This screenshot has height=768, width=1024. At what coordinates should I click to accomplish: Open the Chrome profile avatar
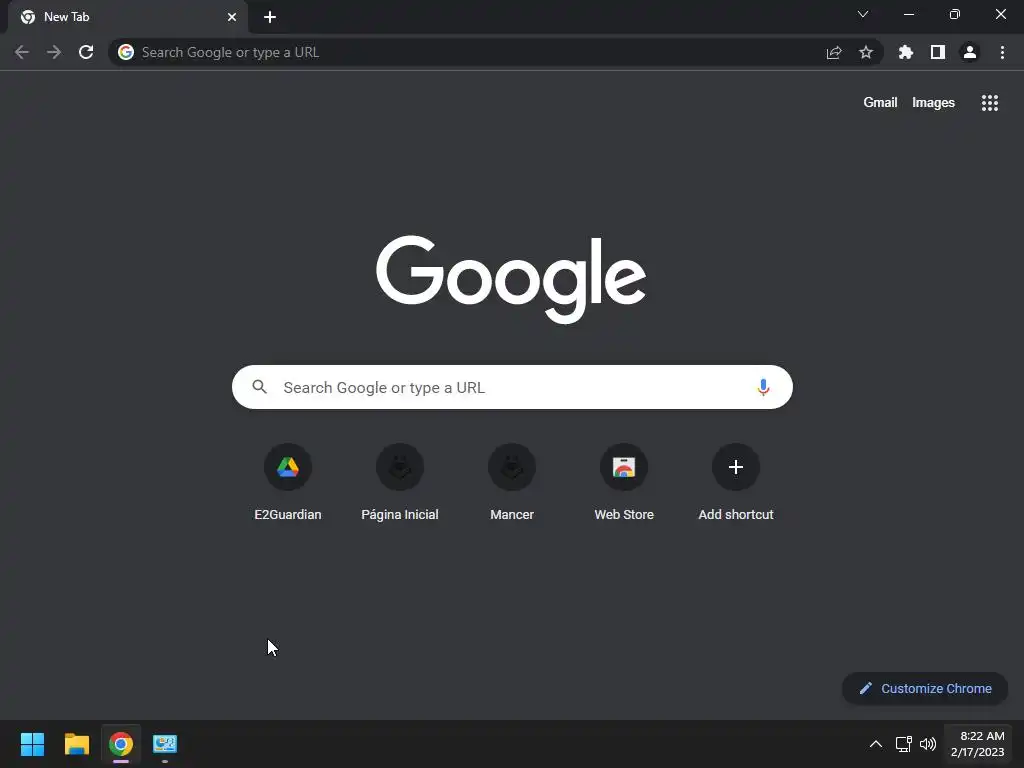pyautogui.click(x=970, y=52)
